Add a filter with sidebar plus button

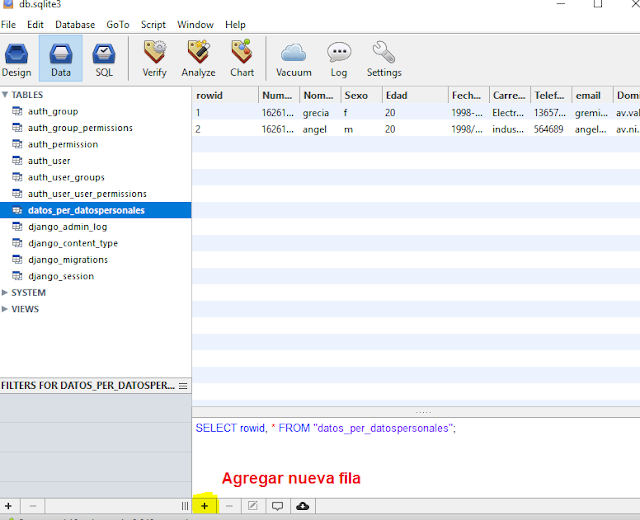pos(9,506)
